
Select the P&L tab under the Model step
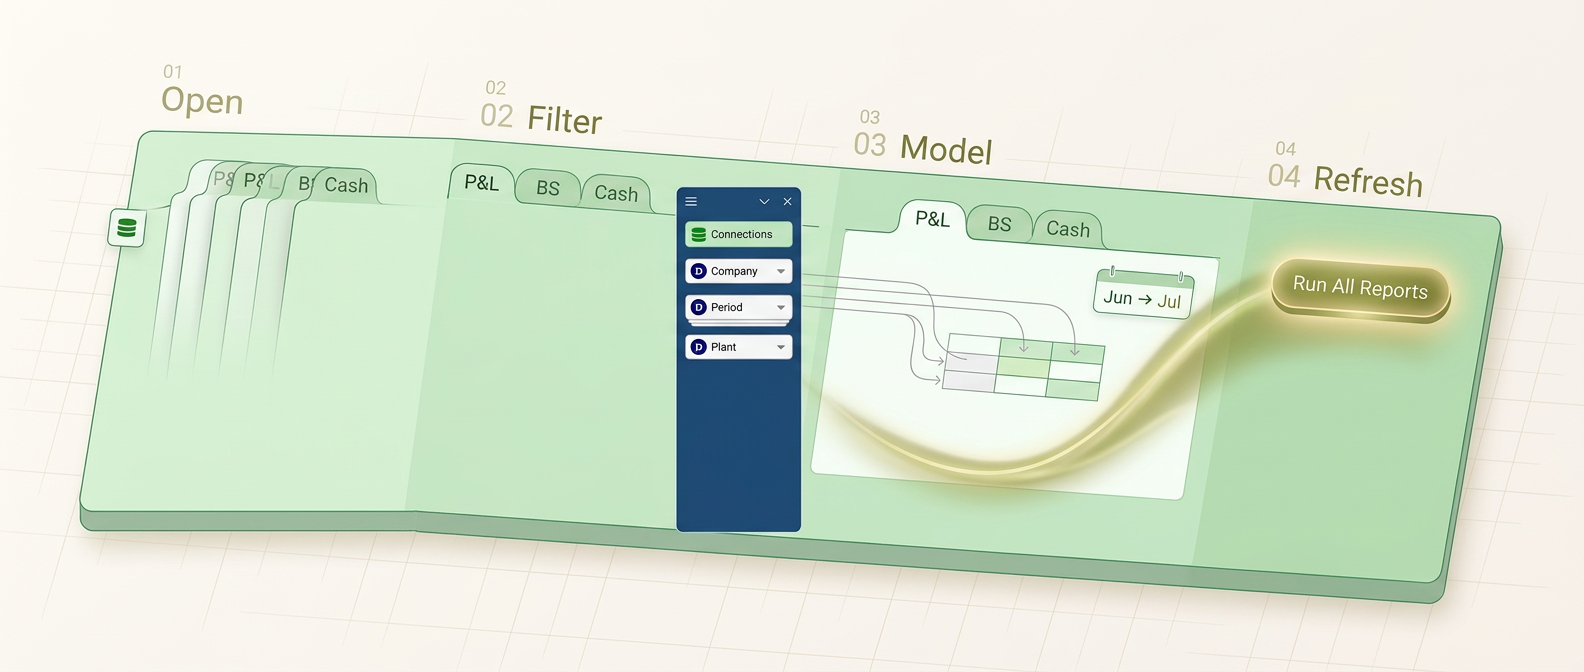click(932, 219)
